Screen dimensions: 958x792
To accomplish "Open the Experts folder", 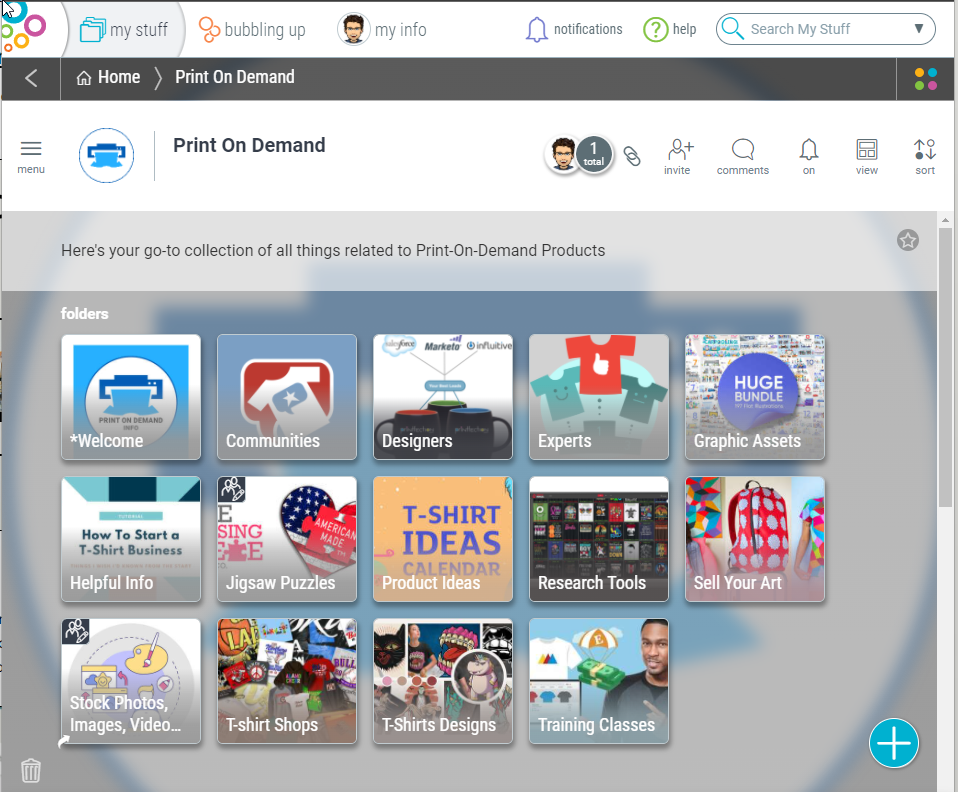I will coord(599,397).
